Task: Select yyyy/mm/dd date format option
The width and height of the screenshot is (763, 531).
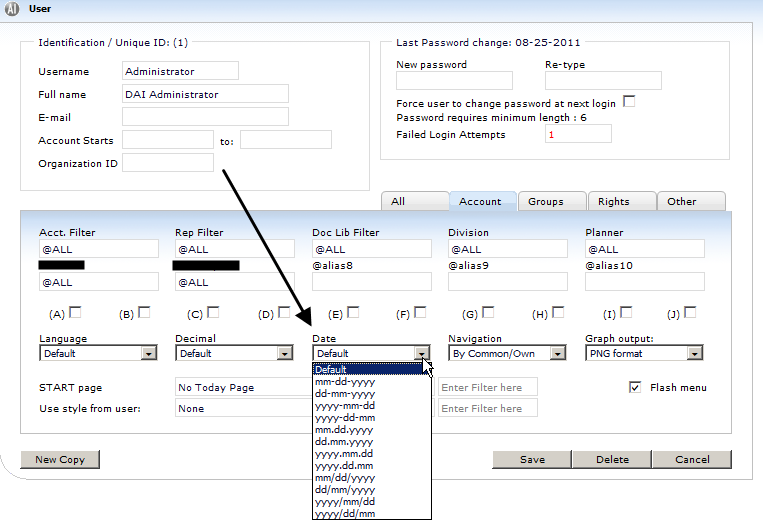Action: coord(345,502)
